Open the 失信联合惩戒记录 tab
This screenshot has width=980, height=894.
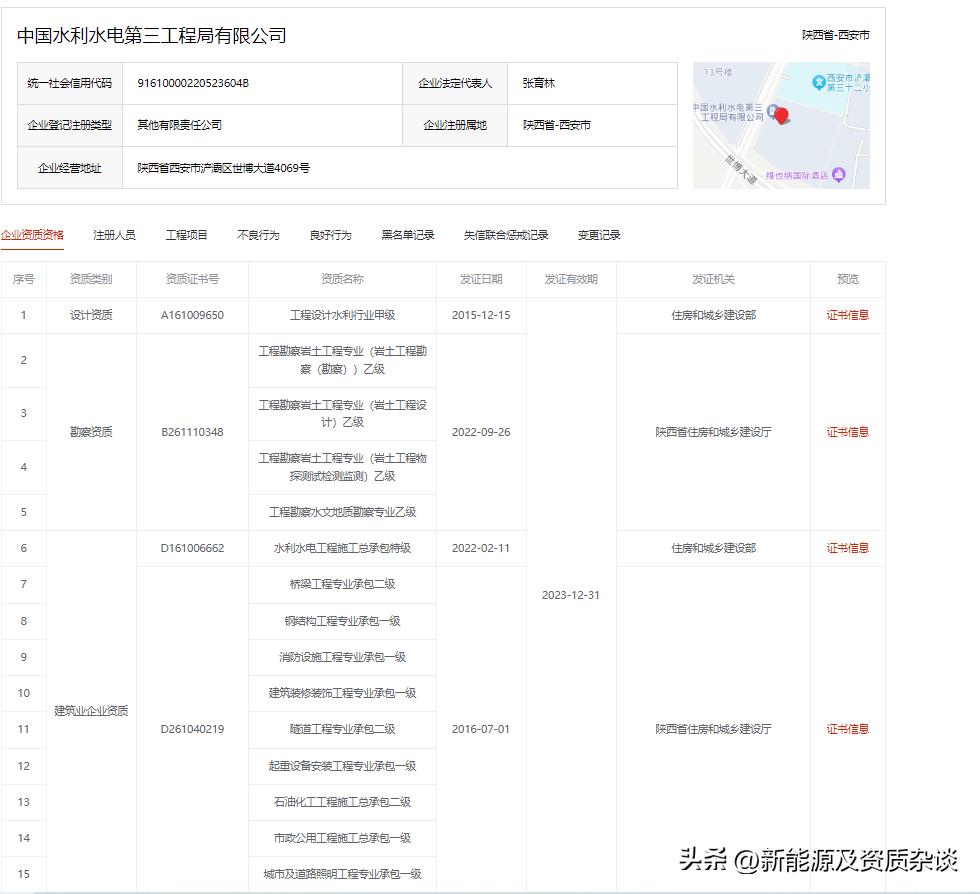[x=508, y=234]
